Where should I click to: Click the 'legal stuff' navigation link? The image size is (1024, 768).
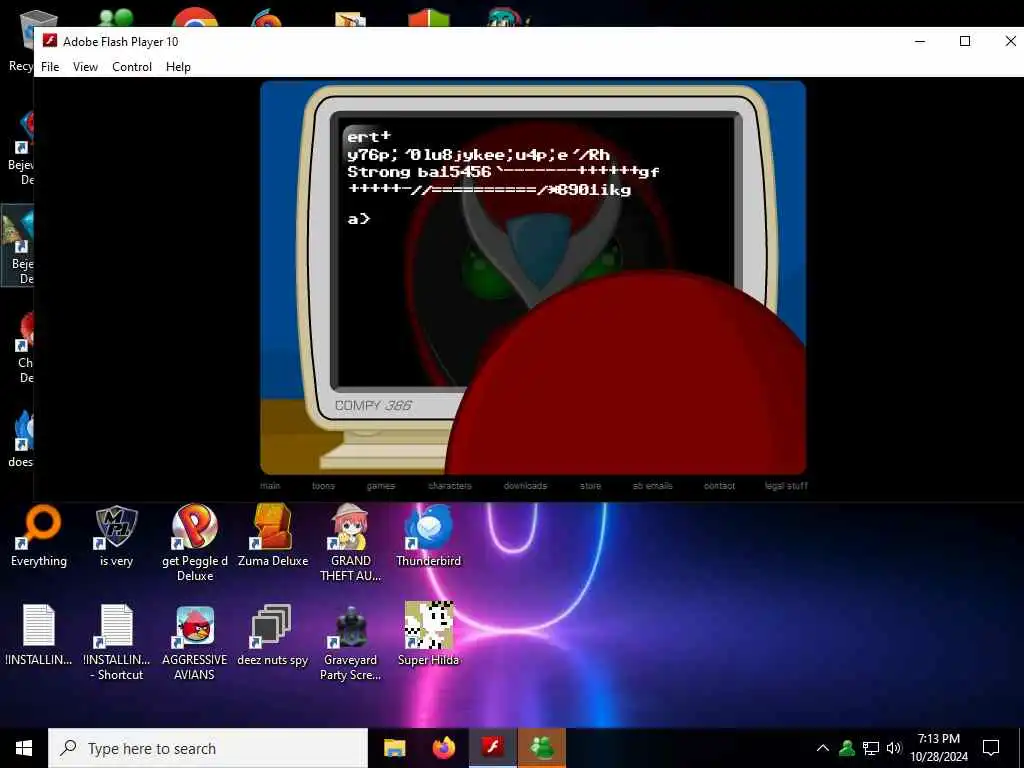click(x=786, y=486)
